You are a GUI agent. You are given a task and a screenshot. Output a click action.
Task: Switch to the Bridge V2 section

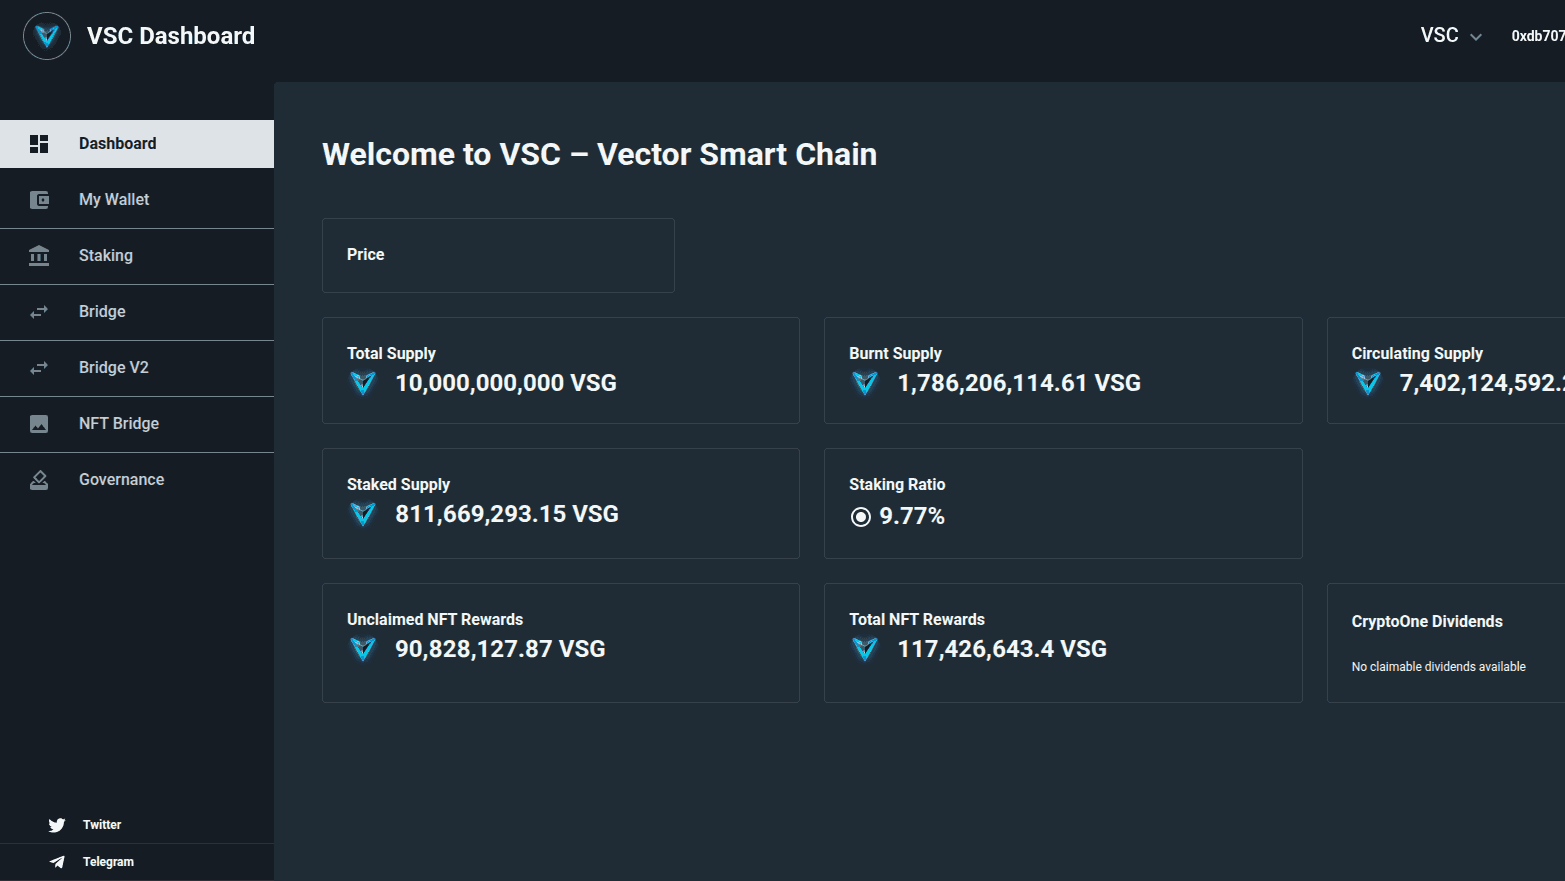(113, 367)
